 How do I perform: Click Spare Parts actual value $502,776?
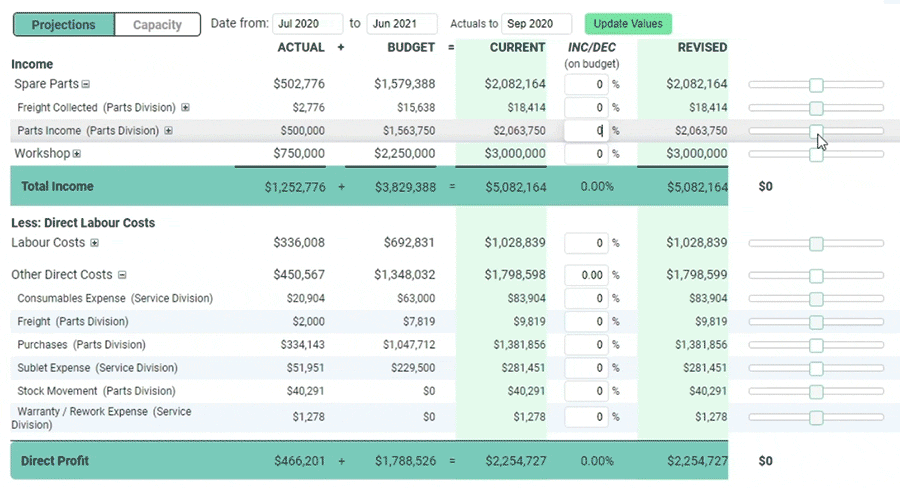point(299,84)
